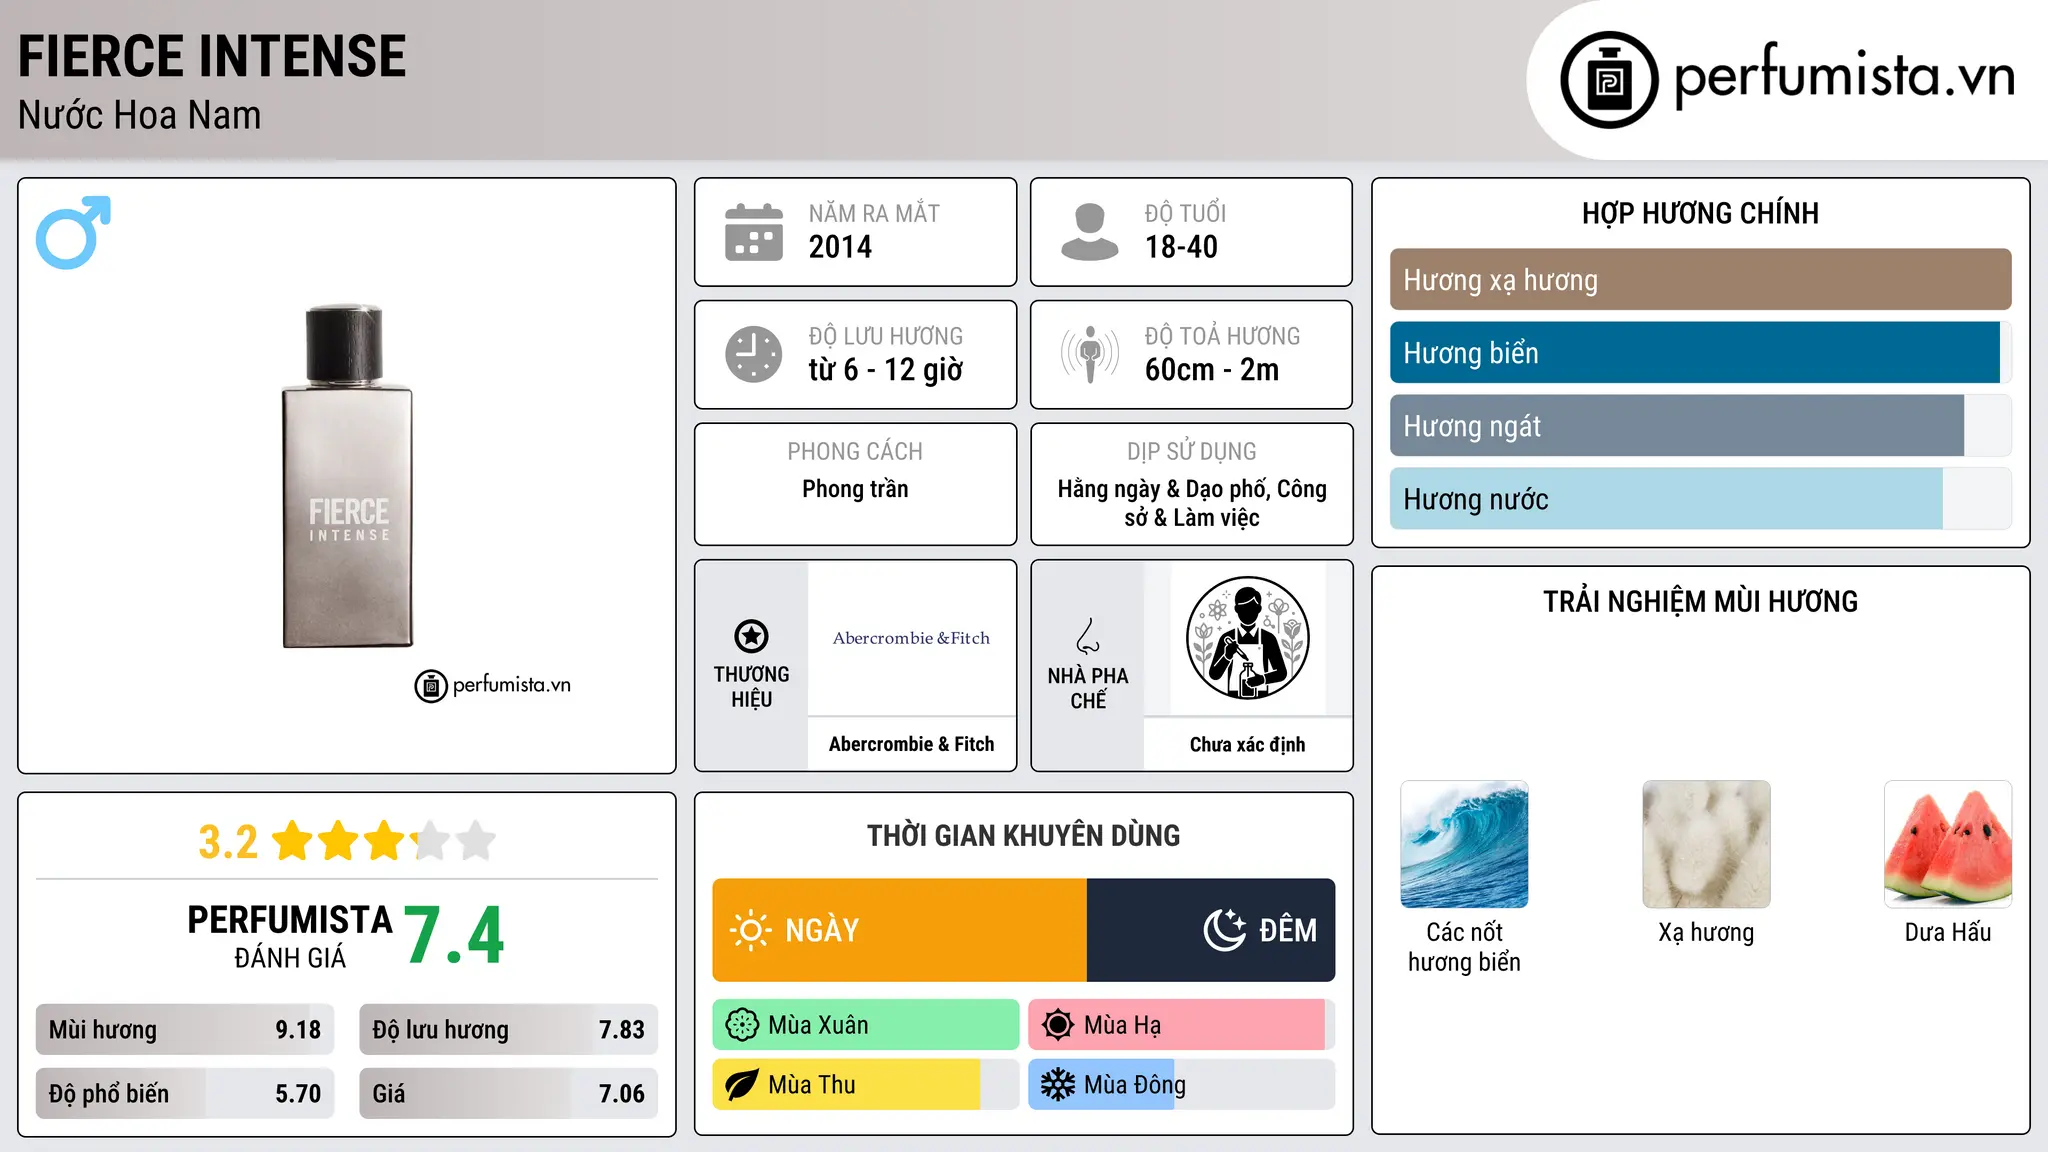Select the Hương ngát accord bar
This screenshot has width=2048, height=1152.
[x=1700, y=426]
